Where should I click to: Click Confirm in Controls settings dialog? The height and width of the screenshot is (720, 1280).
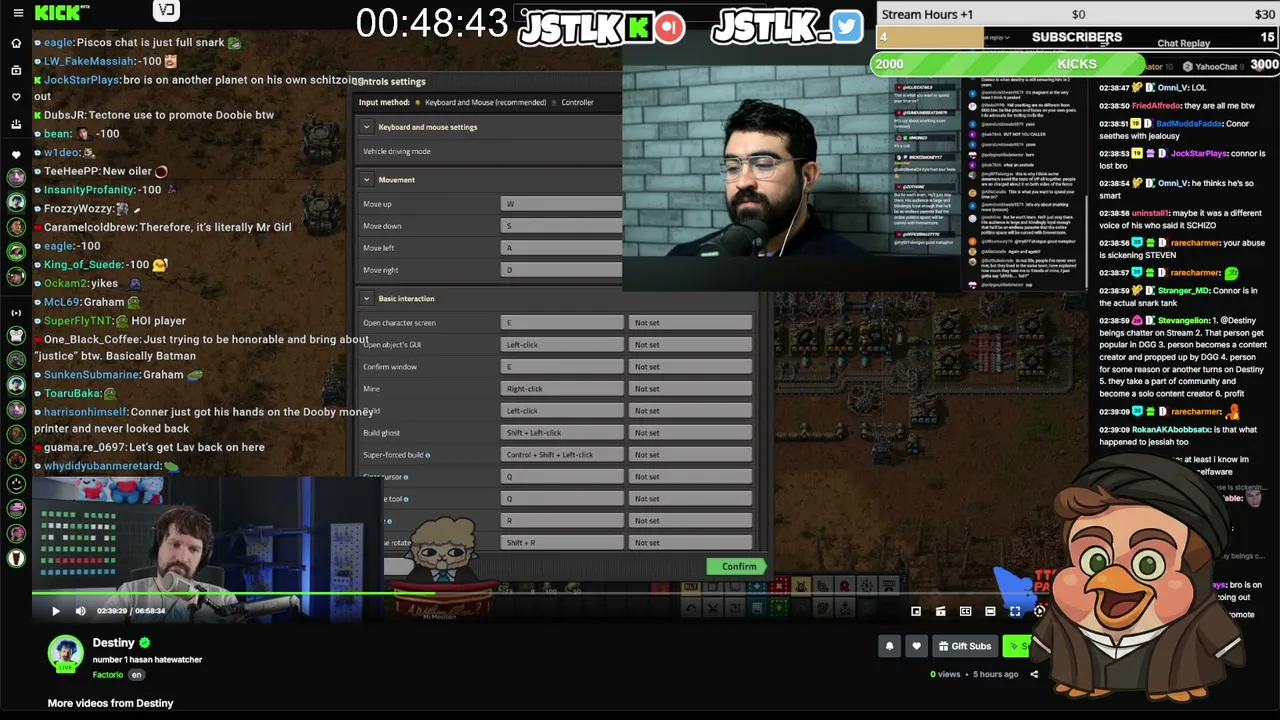coord(737,566)
